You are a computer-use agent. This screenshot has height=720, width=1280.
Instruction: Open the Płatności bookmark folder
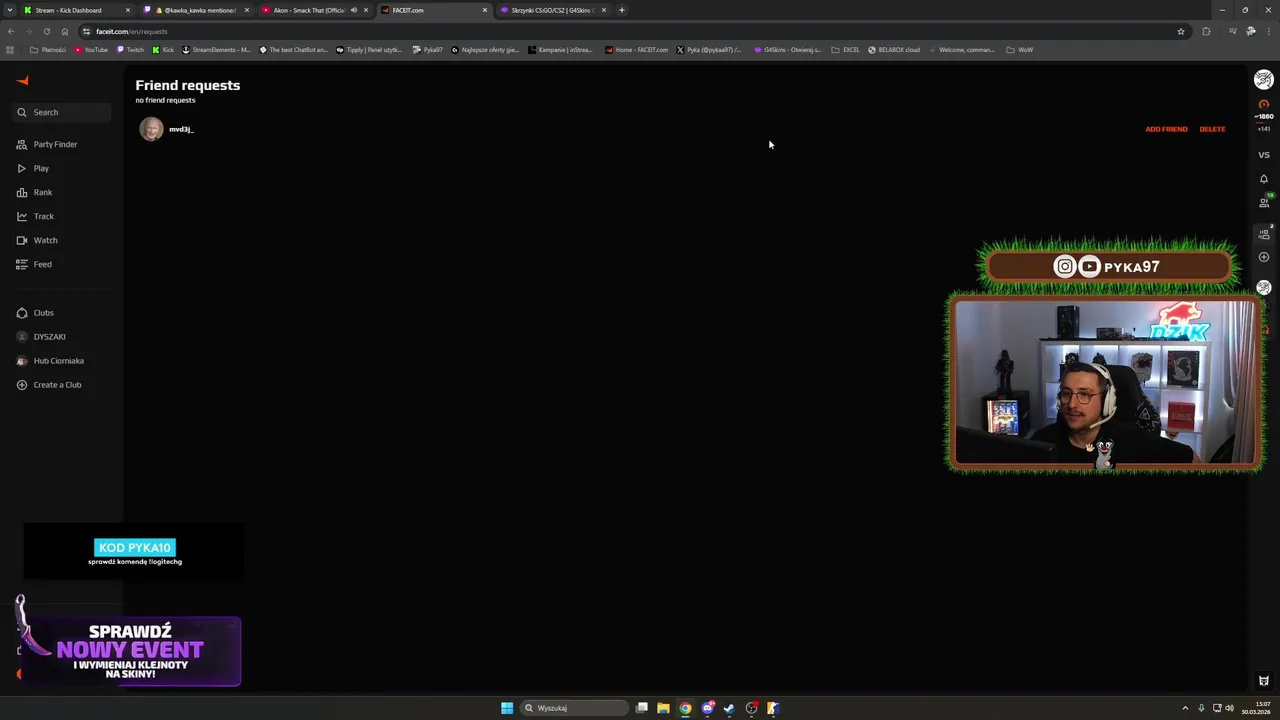click(48, 50)
